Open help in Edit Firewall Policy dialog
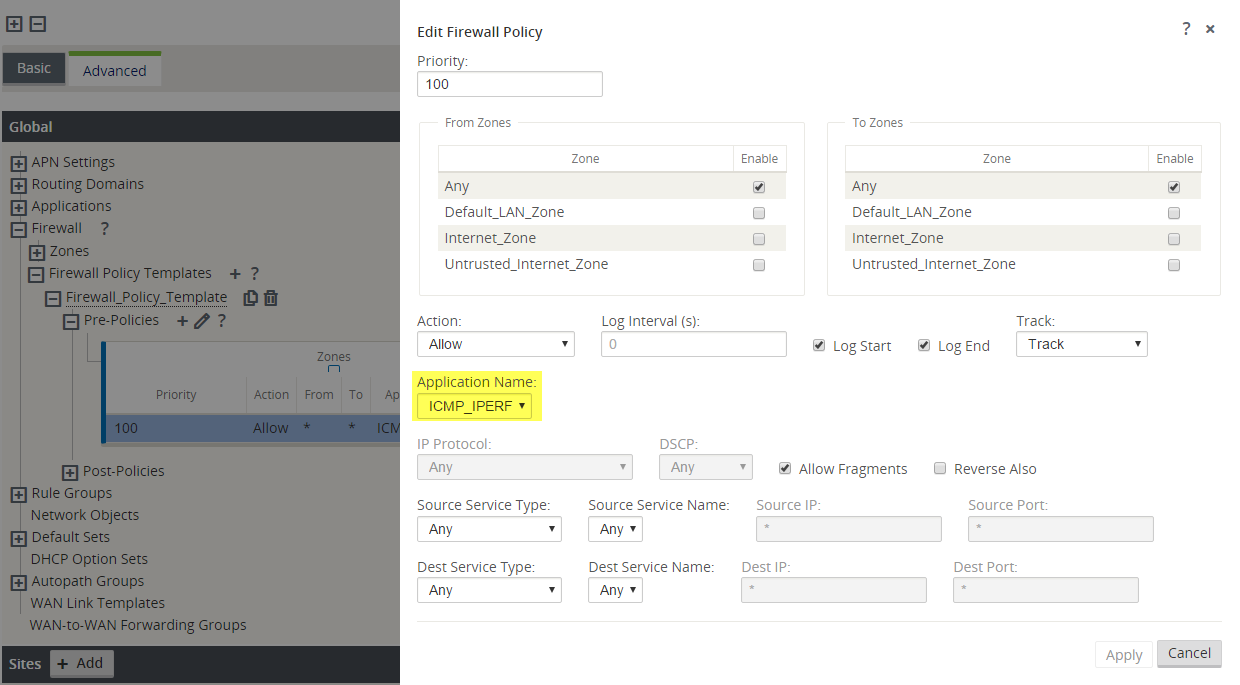1240x685 pixels. [1186, 29]
